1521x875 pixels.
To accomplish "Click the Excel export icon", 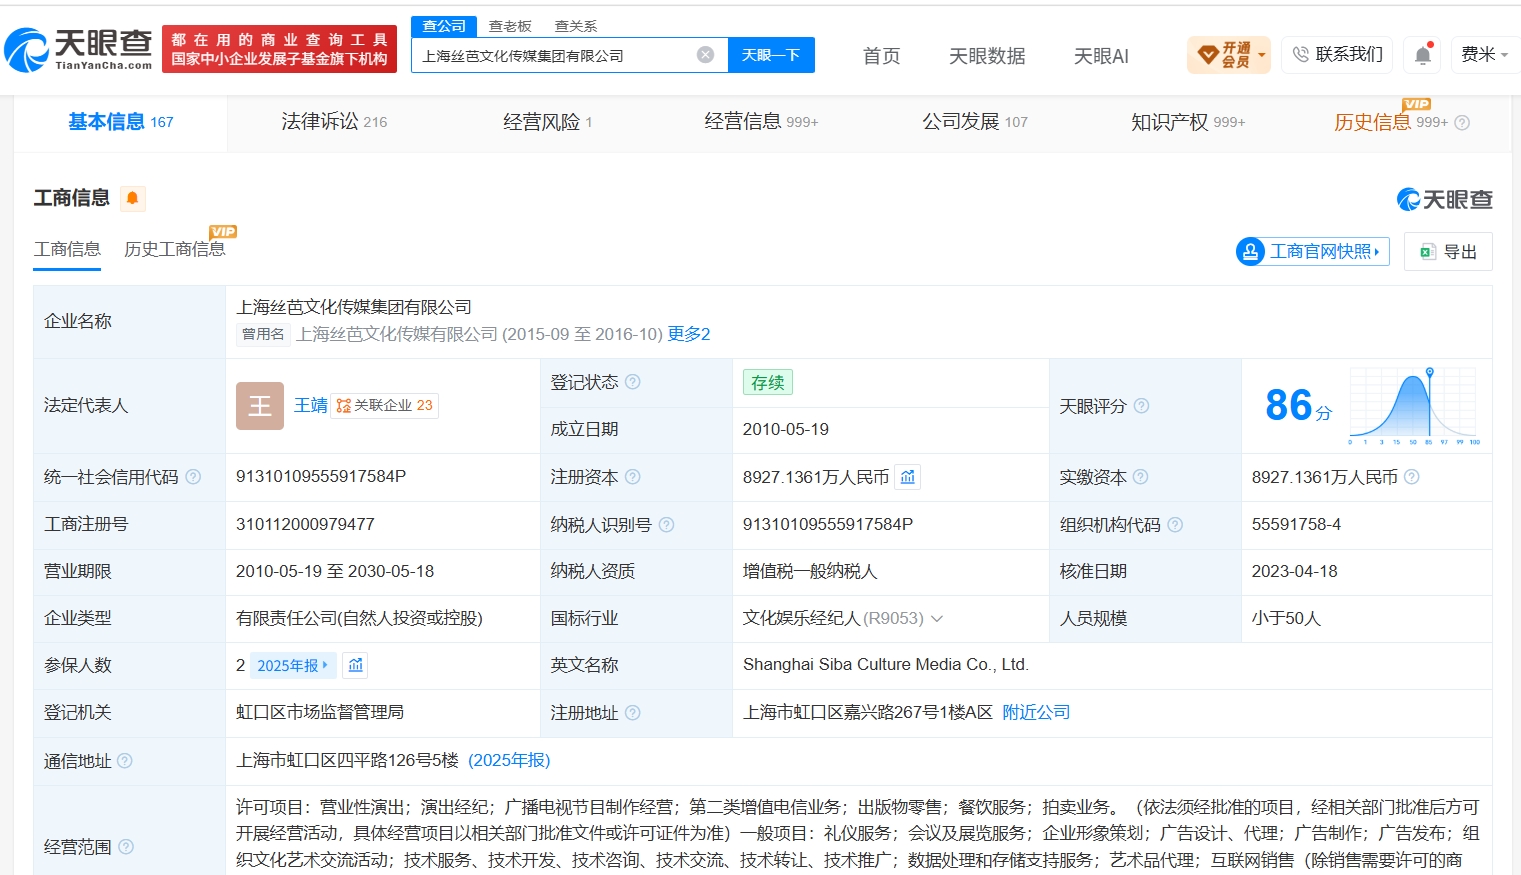I will [1428, 252].
